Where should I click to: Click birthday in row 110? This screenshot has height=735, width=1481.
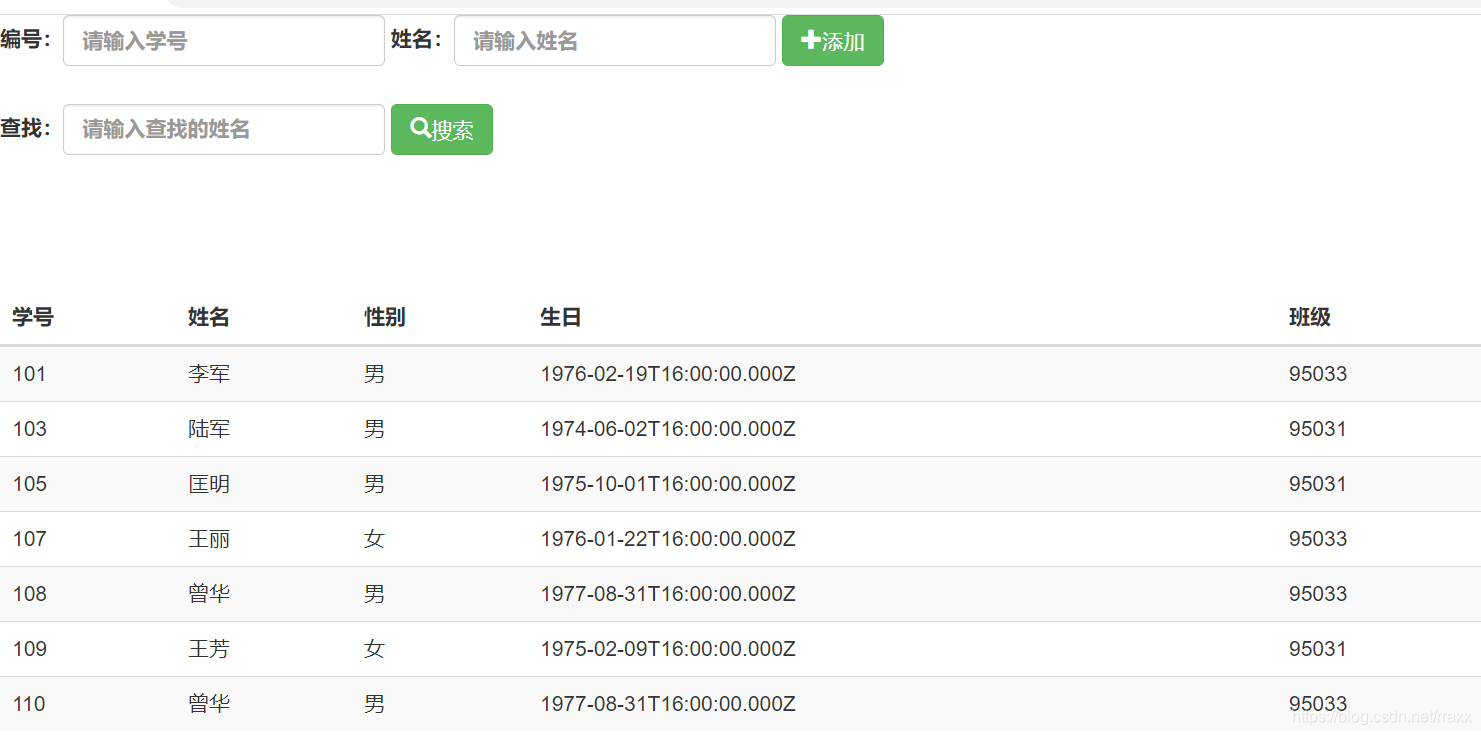click(x=668, y=704)
